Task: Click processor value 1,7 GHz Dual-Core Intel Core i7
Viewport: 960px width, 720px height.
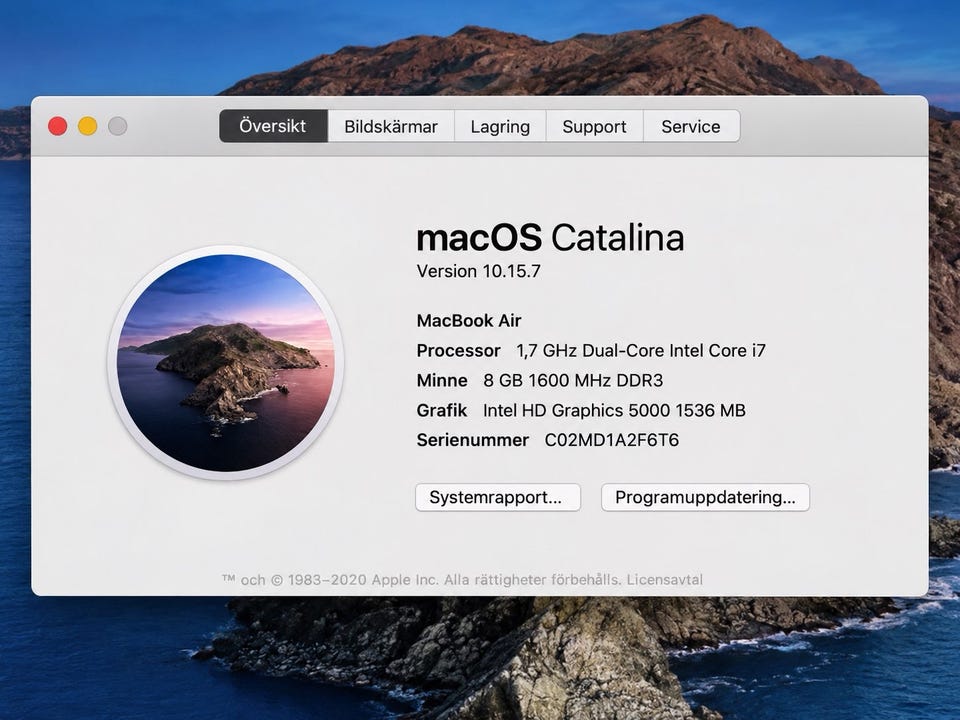Action: 641,351
